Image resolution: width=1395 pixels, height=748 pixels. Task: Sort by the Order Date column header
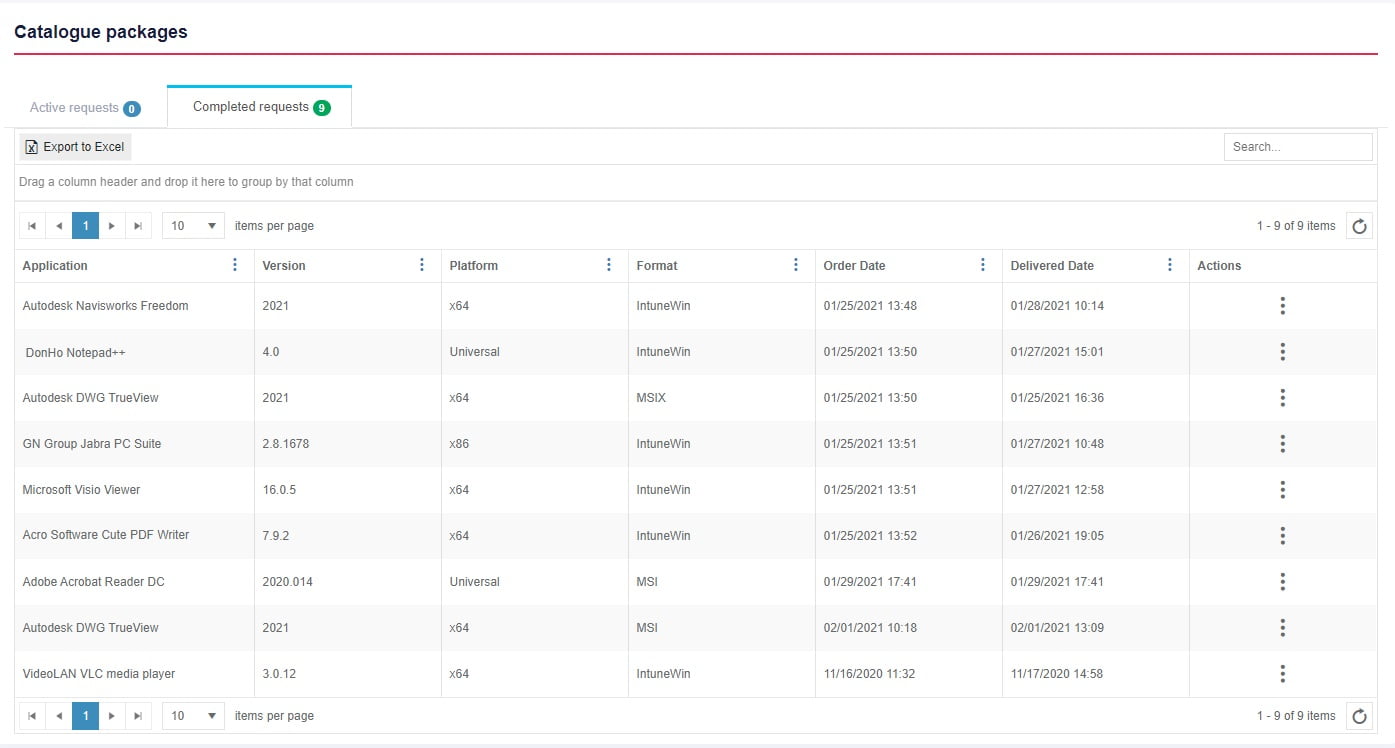coord(855,266)
